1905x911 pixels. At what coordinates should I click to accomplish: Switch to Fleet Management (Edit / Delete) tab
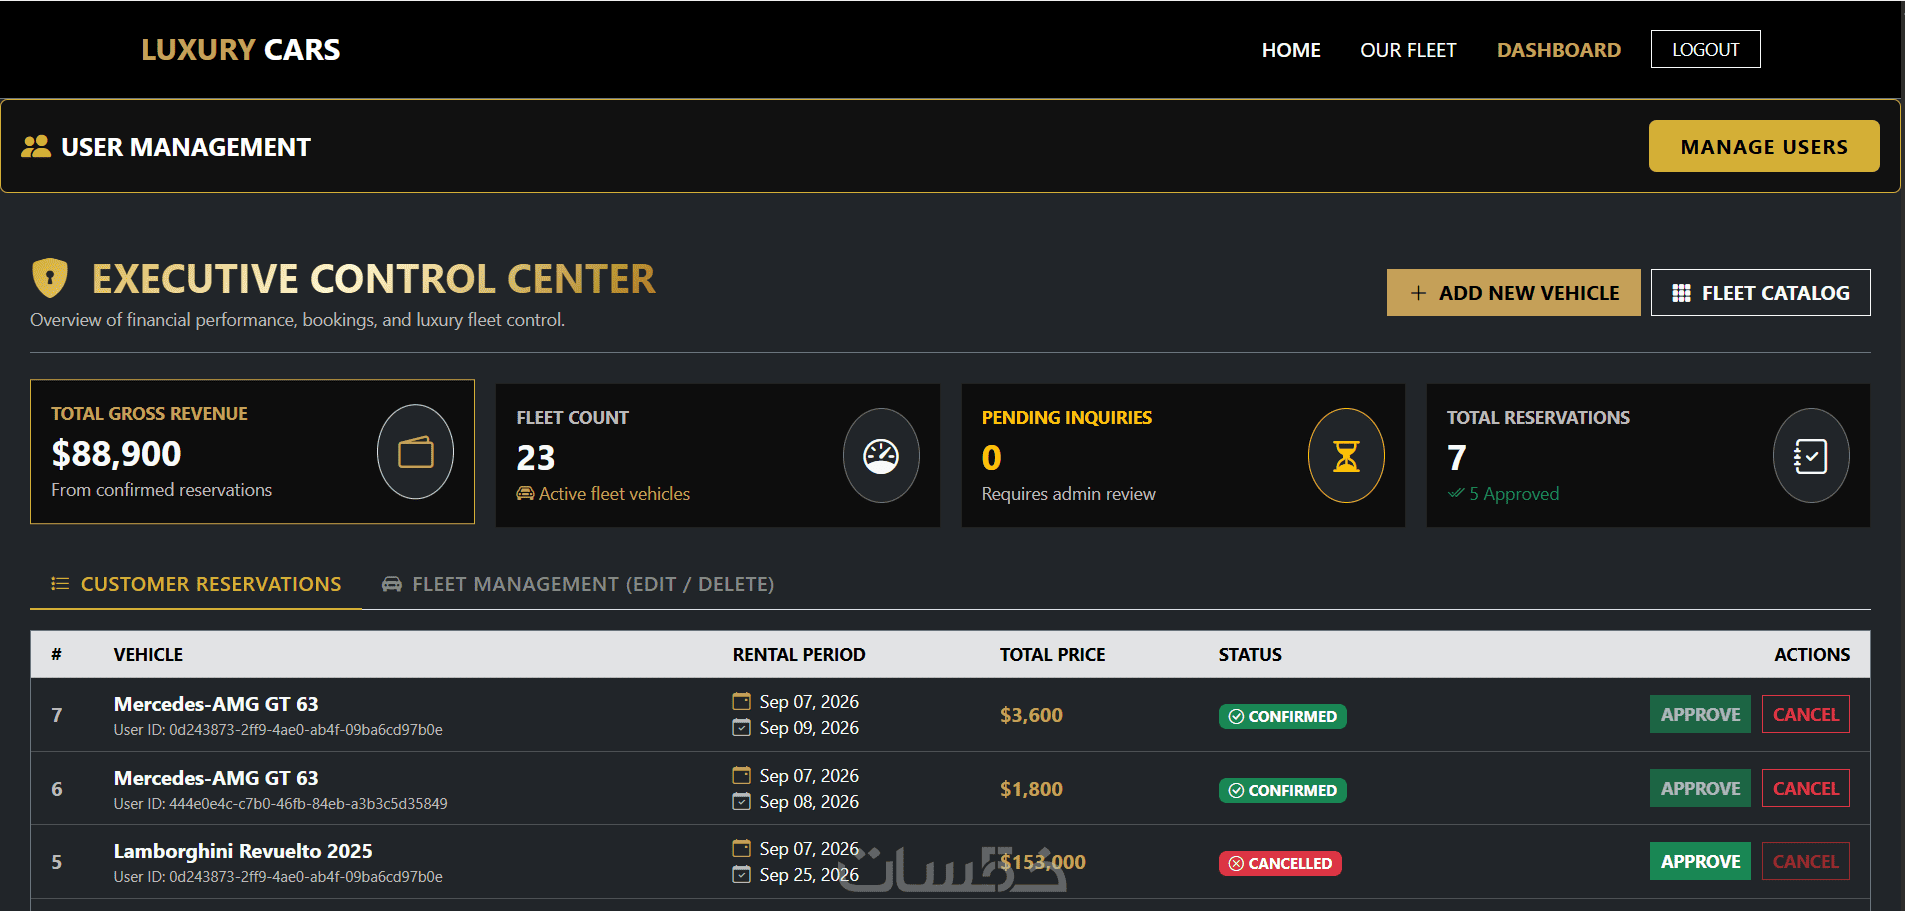click(578, 584)
